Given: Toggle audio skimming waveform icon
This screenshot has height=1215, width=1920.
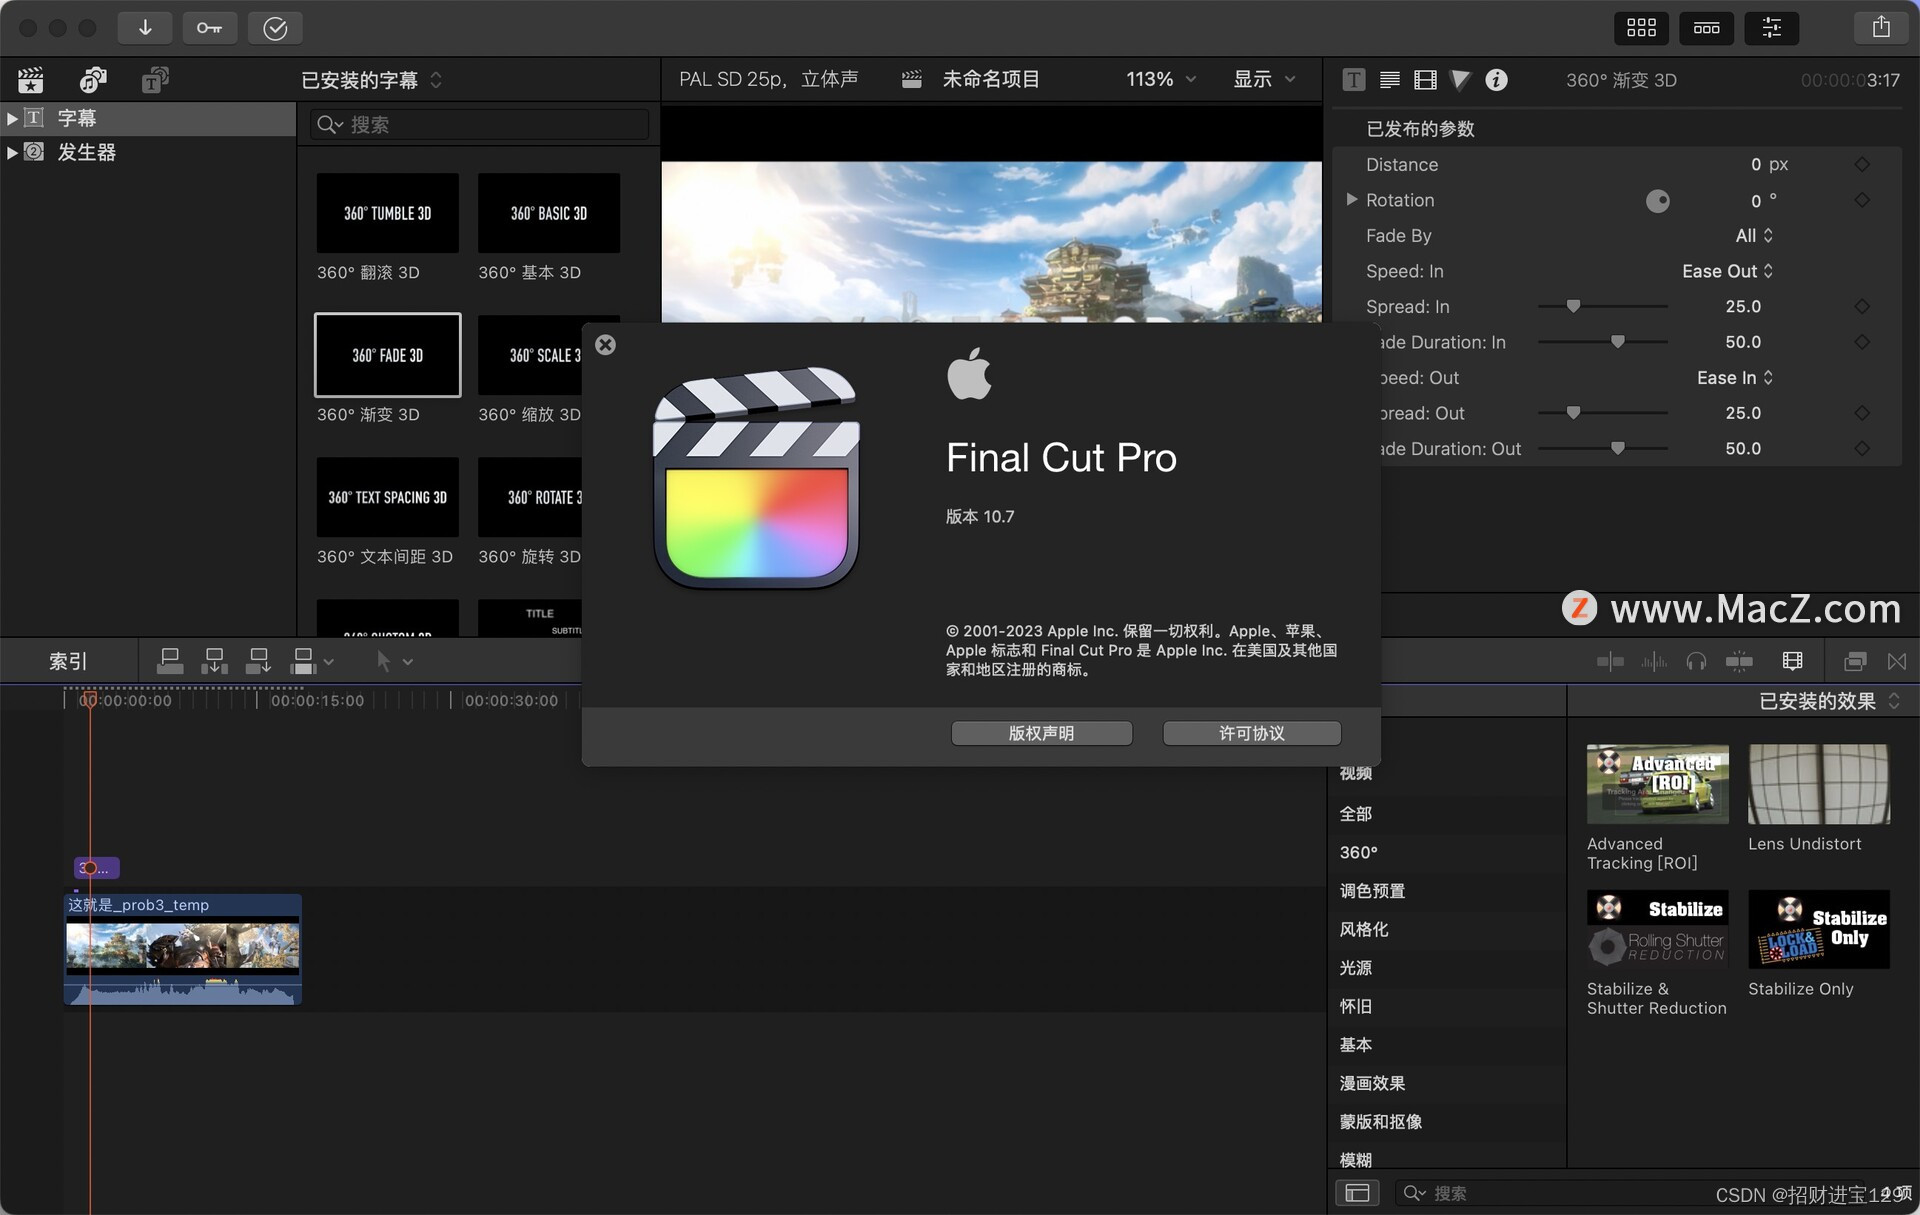Looking at the screenshot, I should pyautogui.click(x=1654, y=661).
